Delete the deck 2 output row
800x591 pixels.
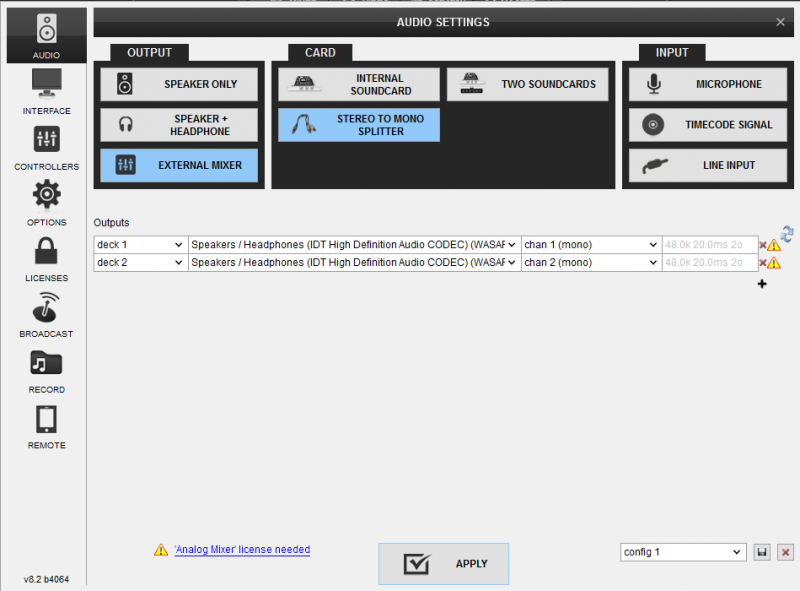coord(763,263)
